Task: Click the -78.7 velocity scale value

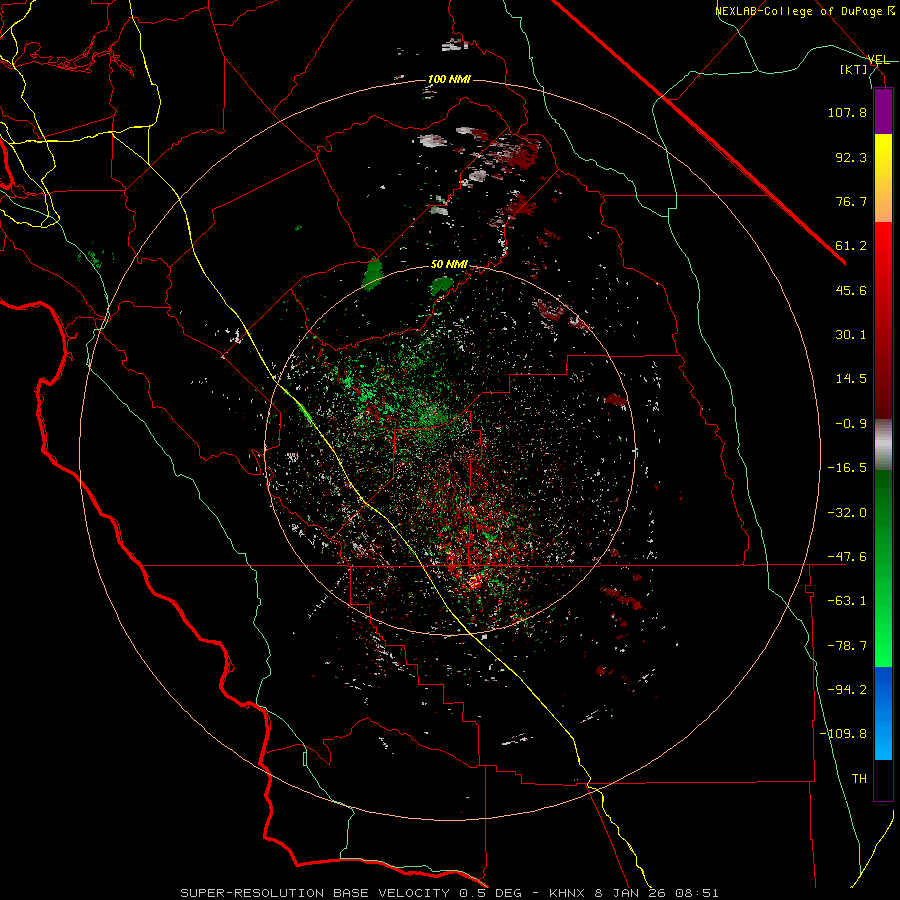Action: (847, 646)
